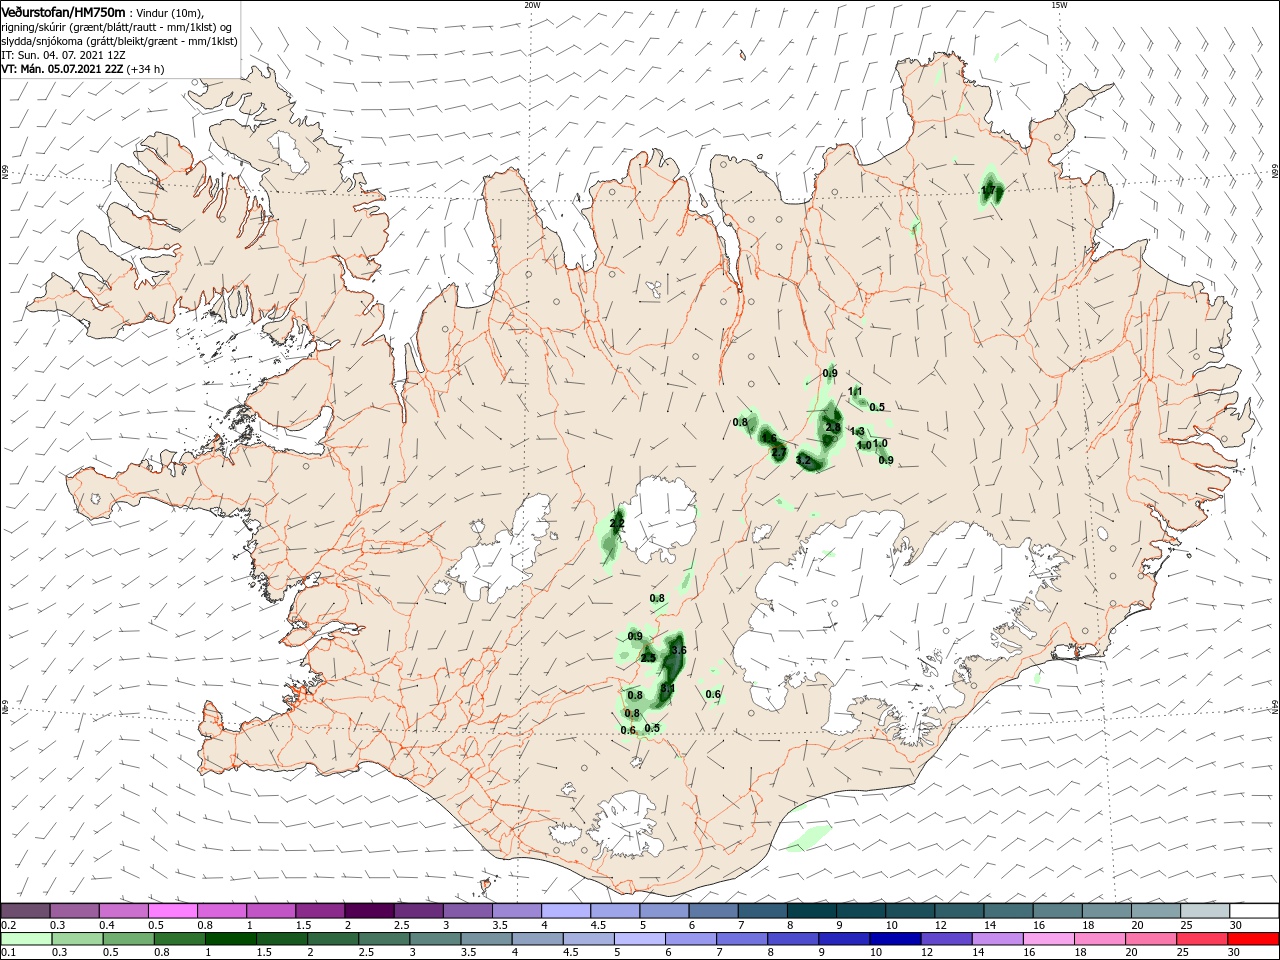Click the 1.3 precipitation value
This screenshot has width=1280, height=960.
click(x=857, y=431)
